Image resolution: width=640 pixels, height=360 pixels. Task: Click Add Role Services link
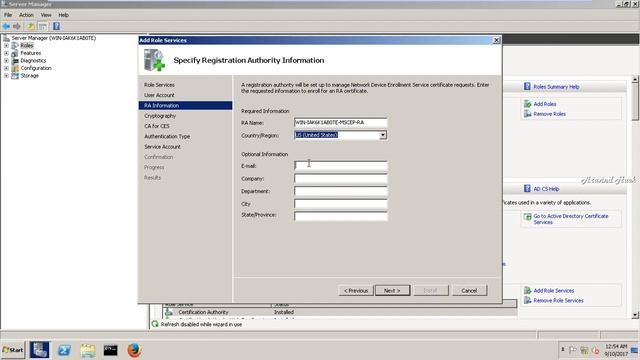coord(553,291)
